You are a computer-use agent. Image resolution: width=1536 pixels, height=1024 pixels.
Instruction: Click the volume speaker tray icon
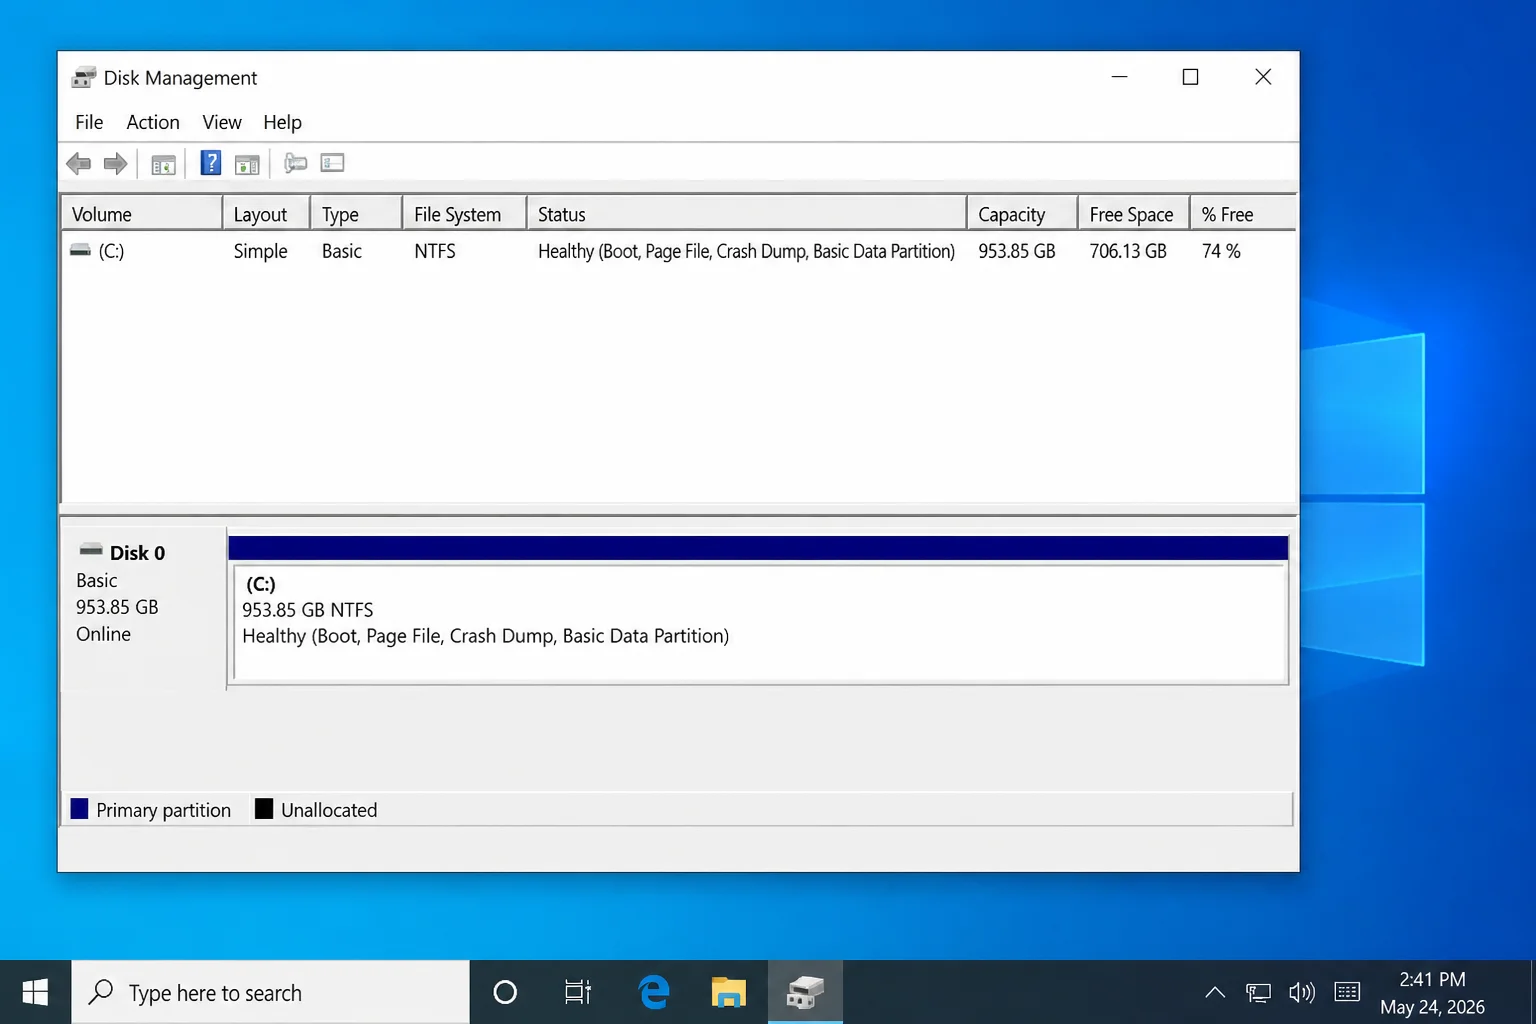coord(1302,992)
